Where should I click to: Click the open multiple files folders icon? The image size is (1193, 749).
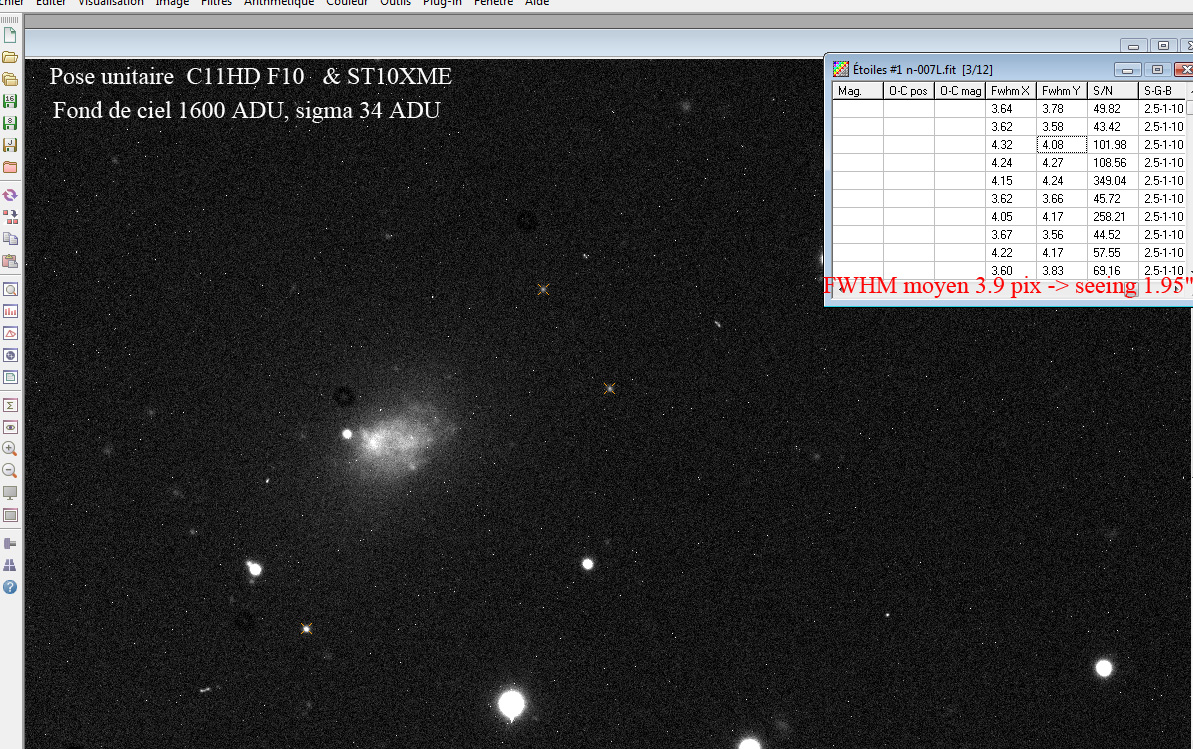tap(10, 79)
